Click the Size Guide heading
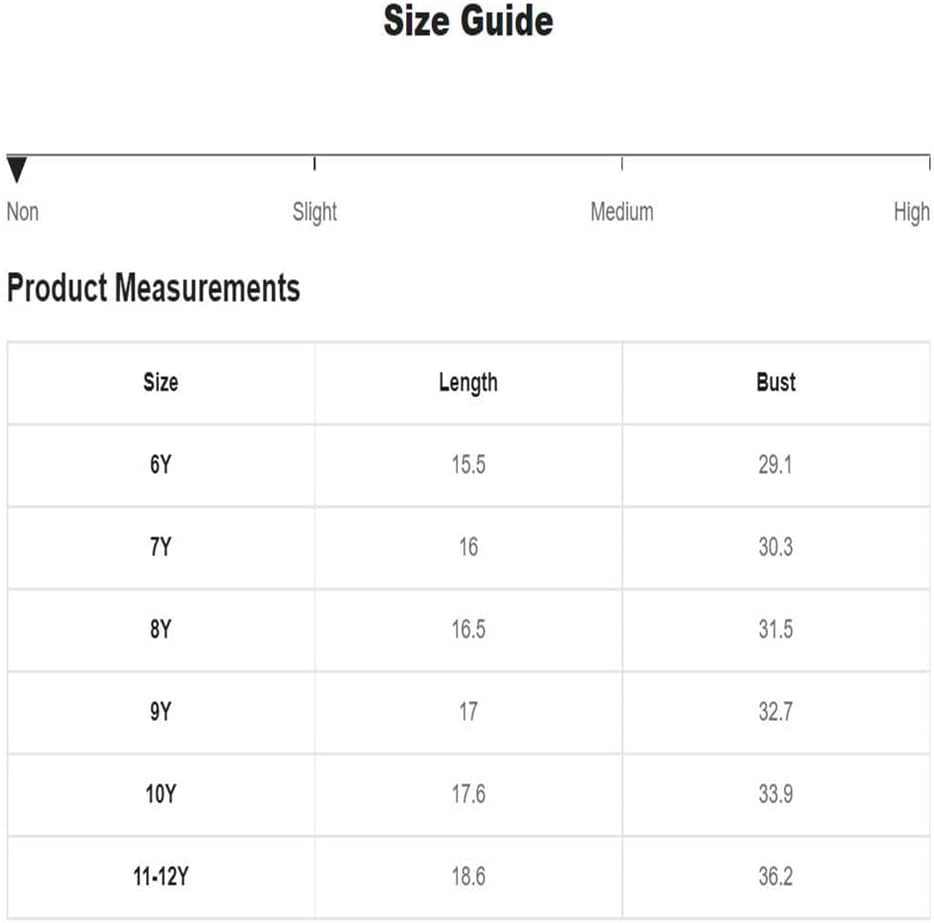This screenshot has width=934, height=923. point(468,21)
